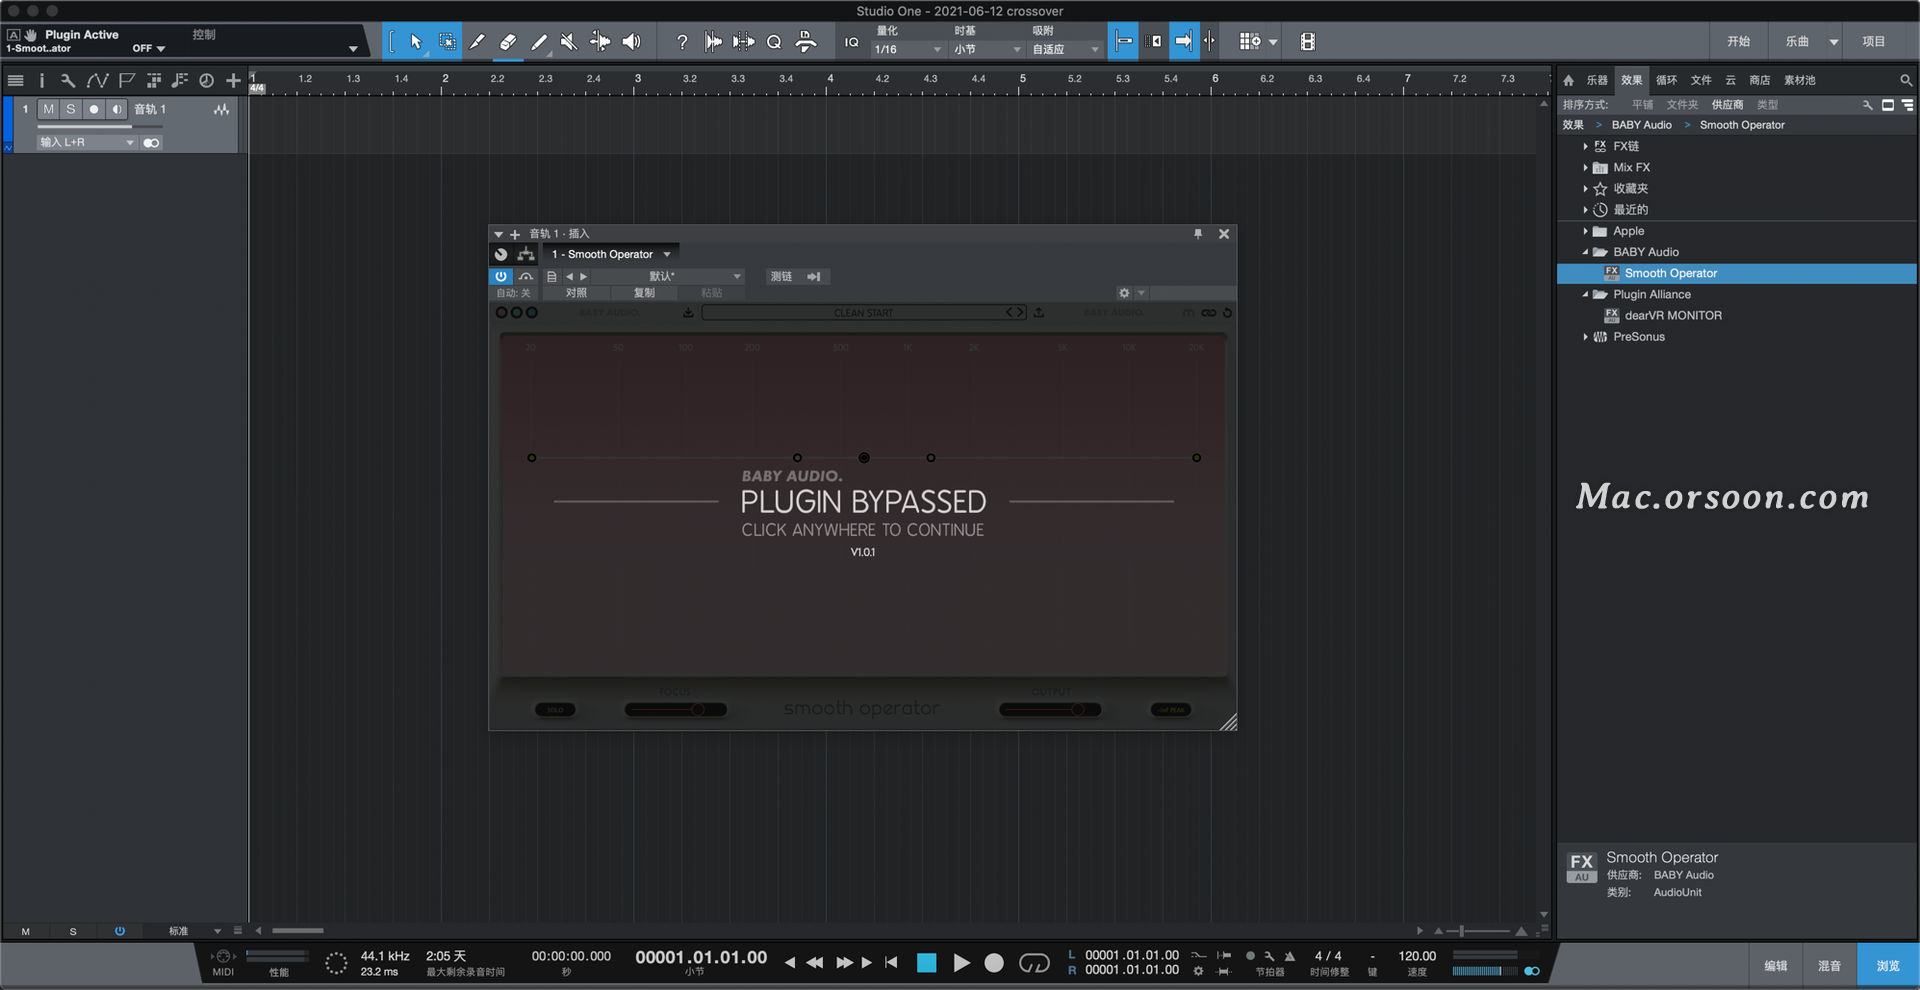Click the timeline zoom slider at bottom right
Viewport: 1920px width, 990px height.
point(1480,931)
